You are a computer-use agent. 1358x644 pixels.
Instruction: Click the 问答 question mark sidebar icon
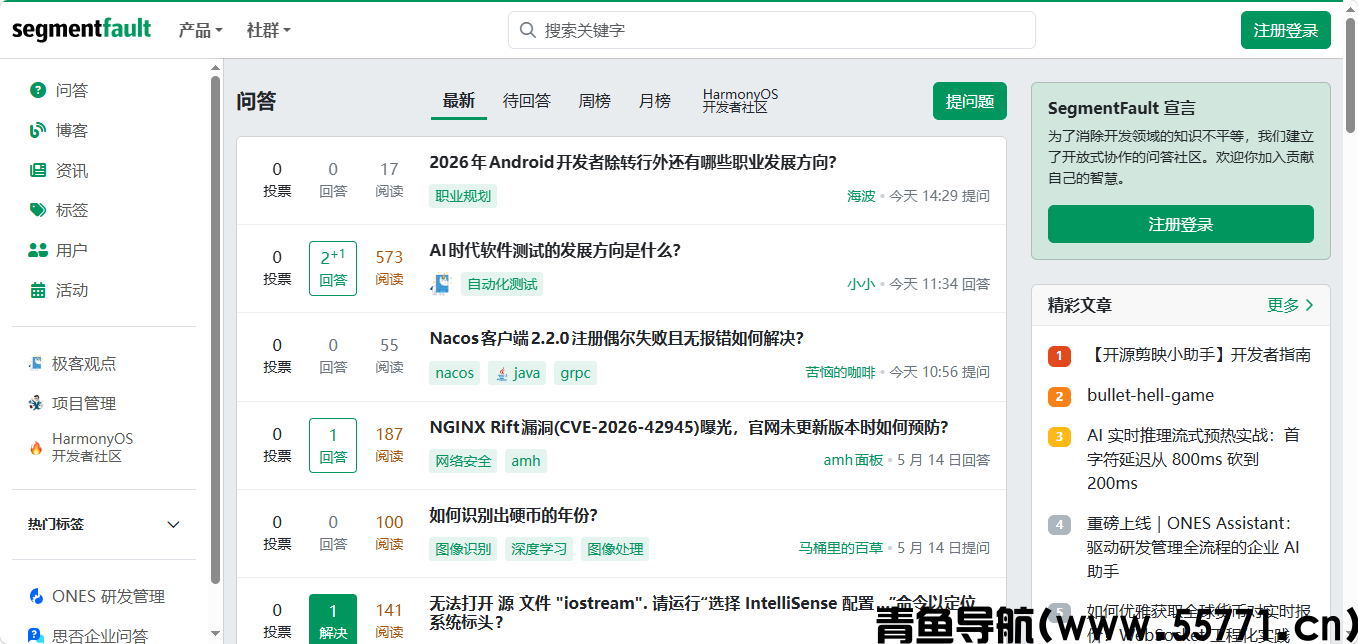pos(38,90)
